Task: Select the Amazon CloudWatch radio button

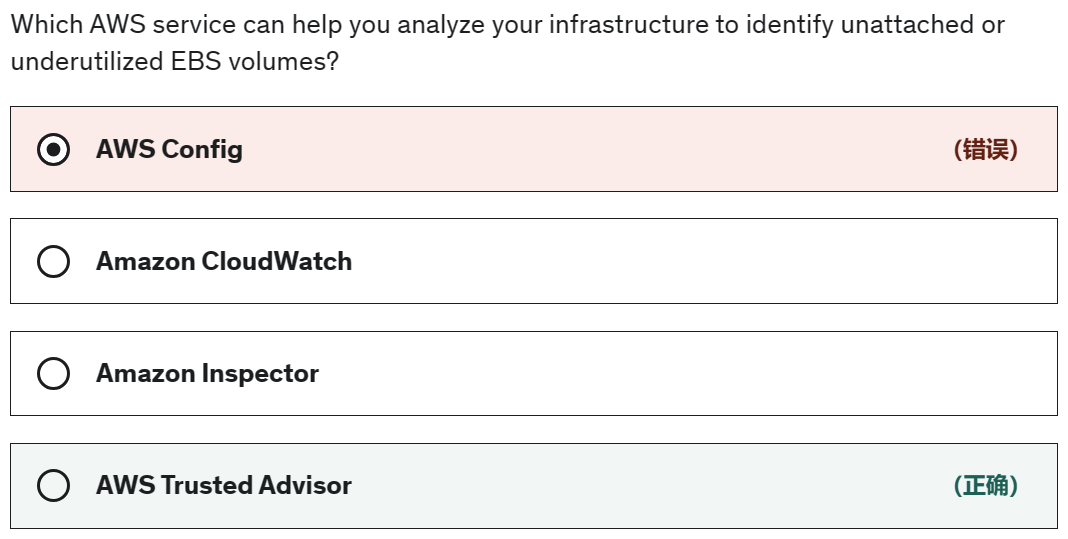Action: [x=53, y=262]
